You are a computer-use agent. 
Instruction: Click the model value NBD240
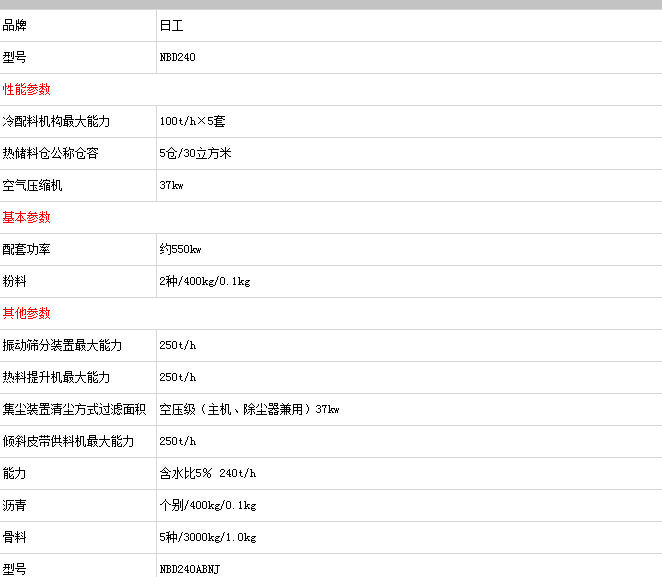[177, 58]
